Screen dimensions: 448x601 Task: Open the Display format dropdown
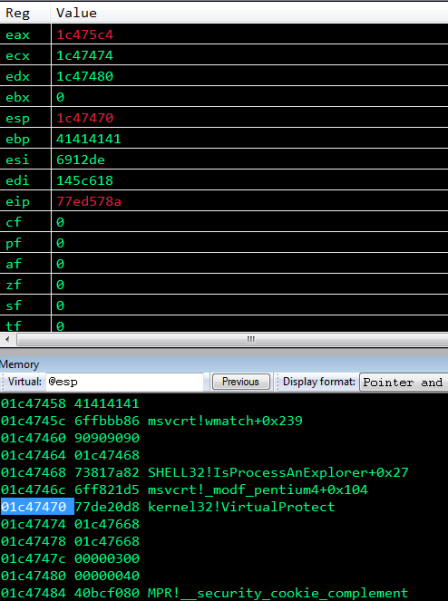point(404,382)
